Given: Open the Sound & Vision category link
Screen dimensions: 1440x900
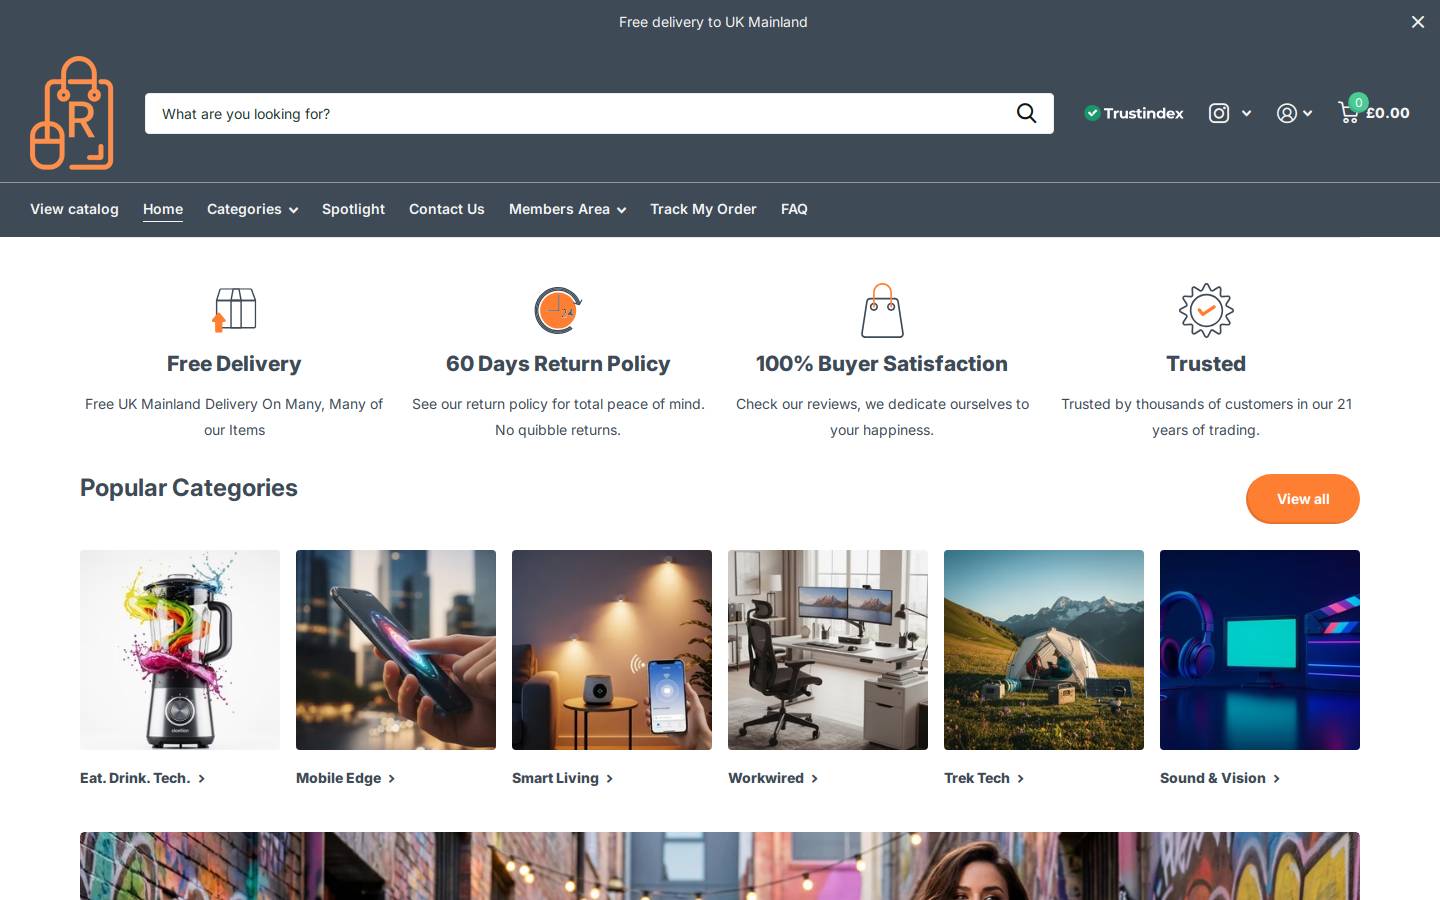Looking at the screenshot, I should (x=1213, y=778).
